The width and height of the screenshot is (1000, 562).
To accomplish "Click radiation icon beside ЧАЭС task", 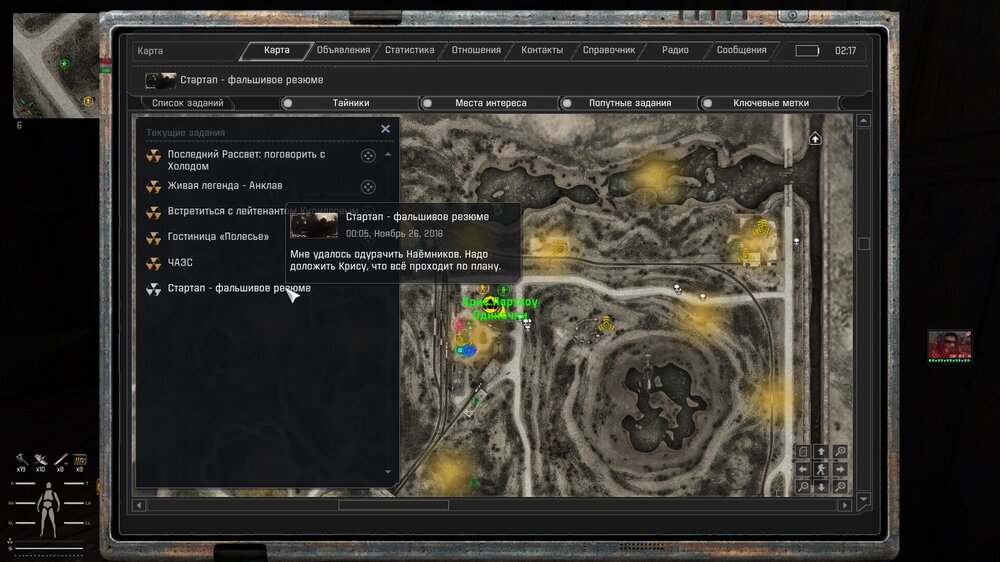I will coord(154,263).
